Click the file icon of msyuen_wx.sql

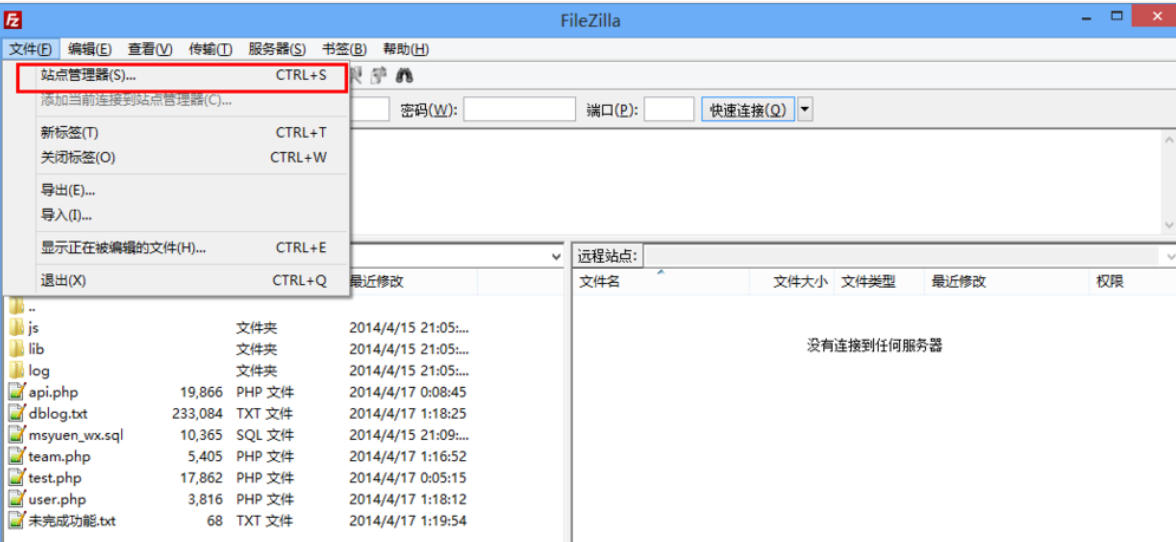(16, 435)
